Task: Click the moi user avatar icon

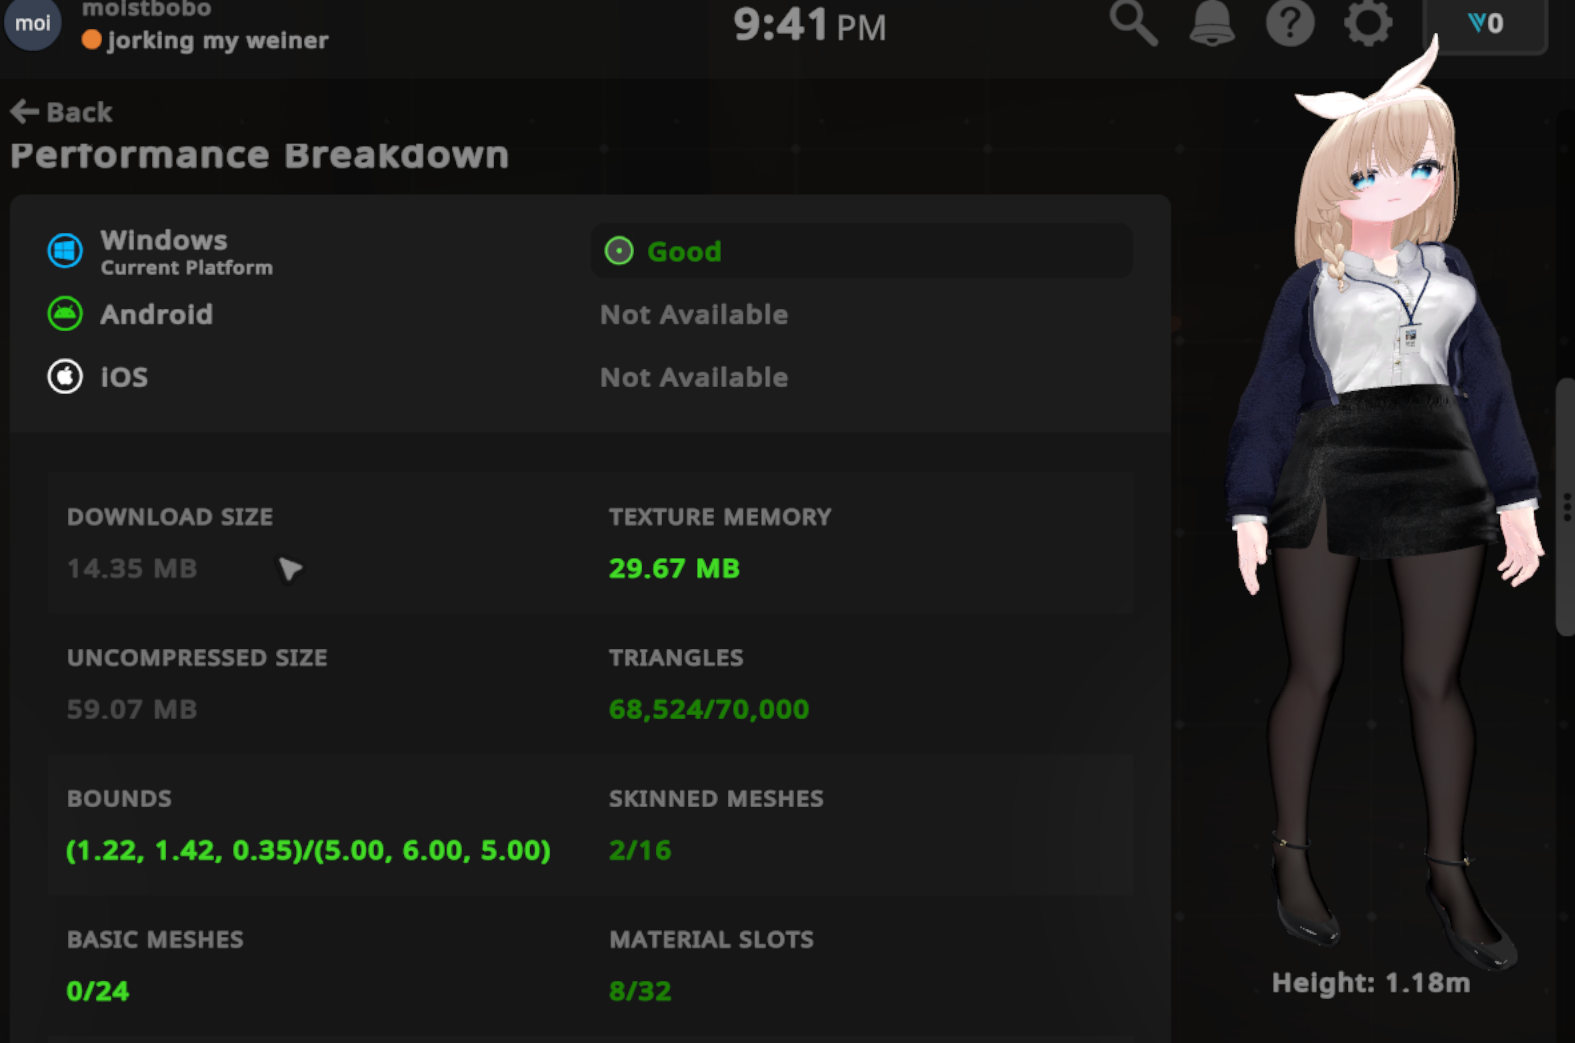Action: click(33, 23)
